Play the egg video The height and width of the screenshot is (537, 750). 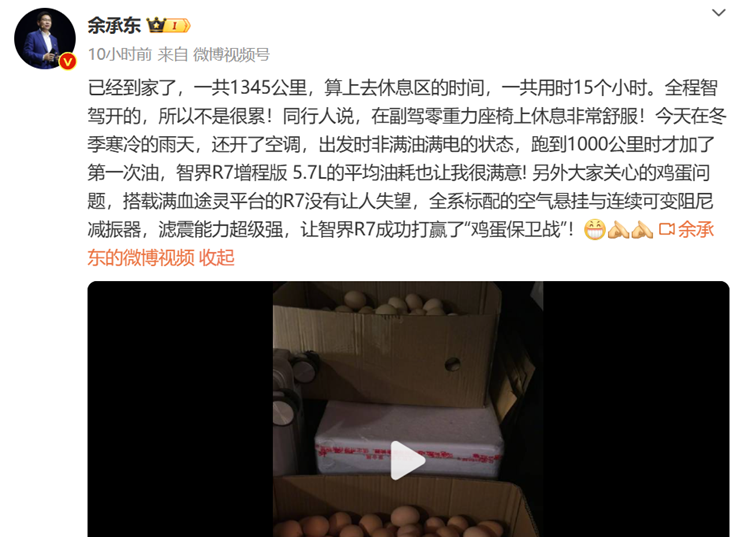(x=408, y=460)
